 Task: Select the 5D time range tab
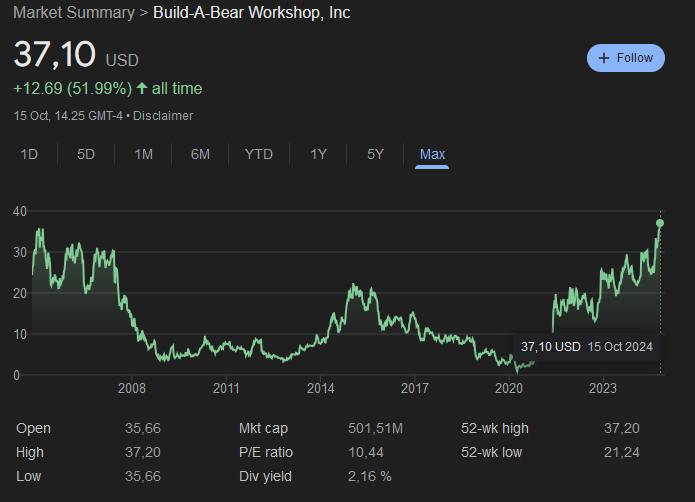tap(86, 154)
